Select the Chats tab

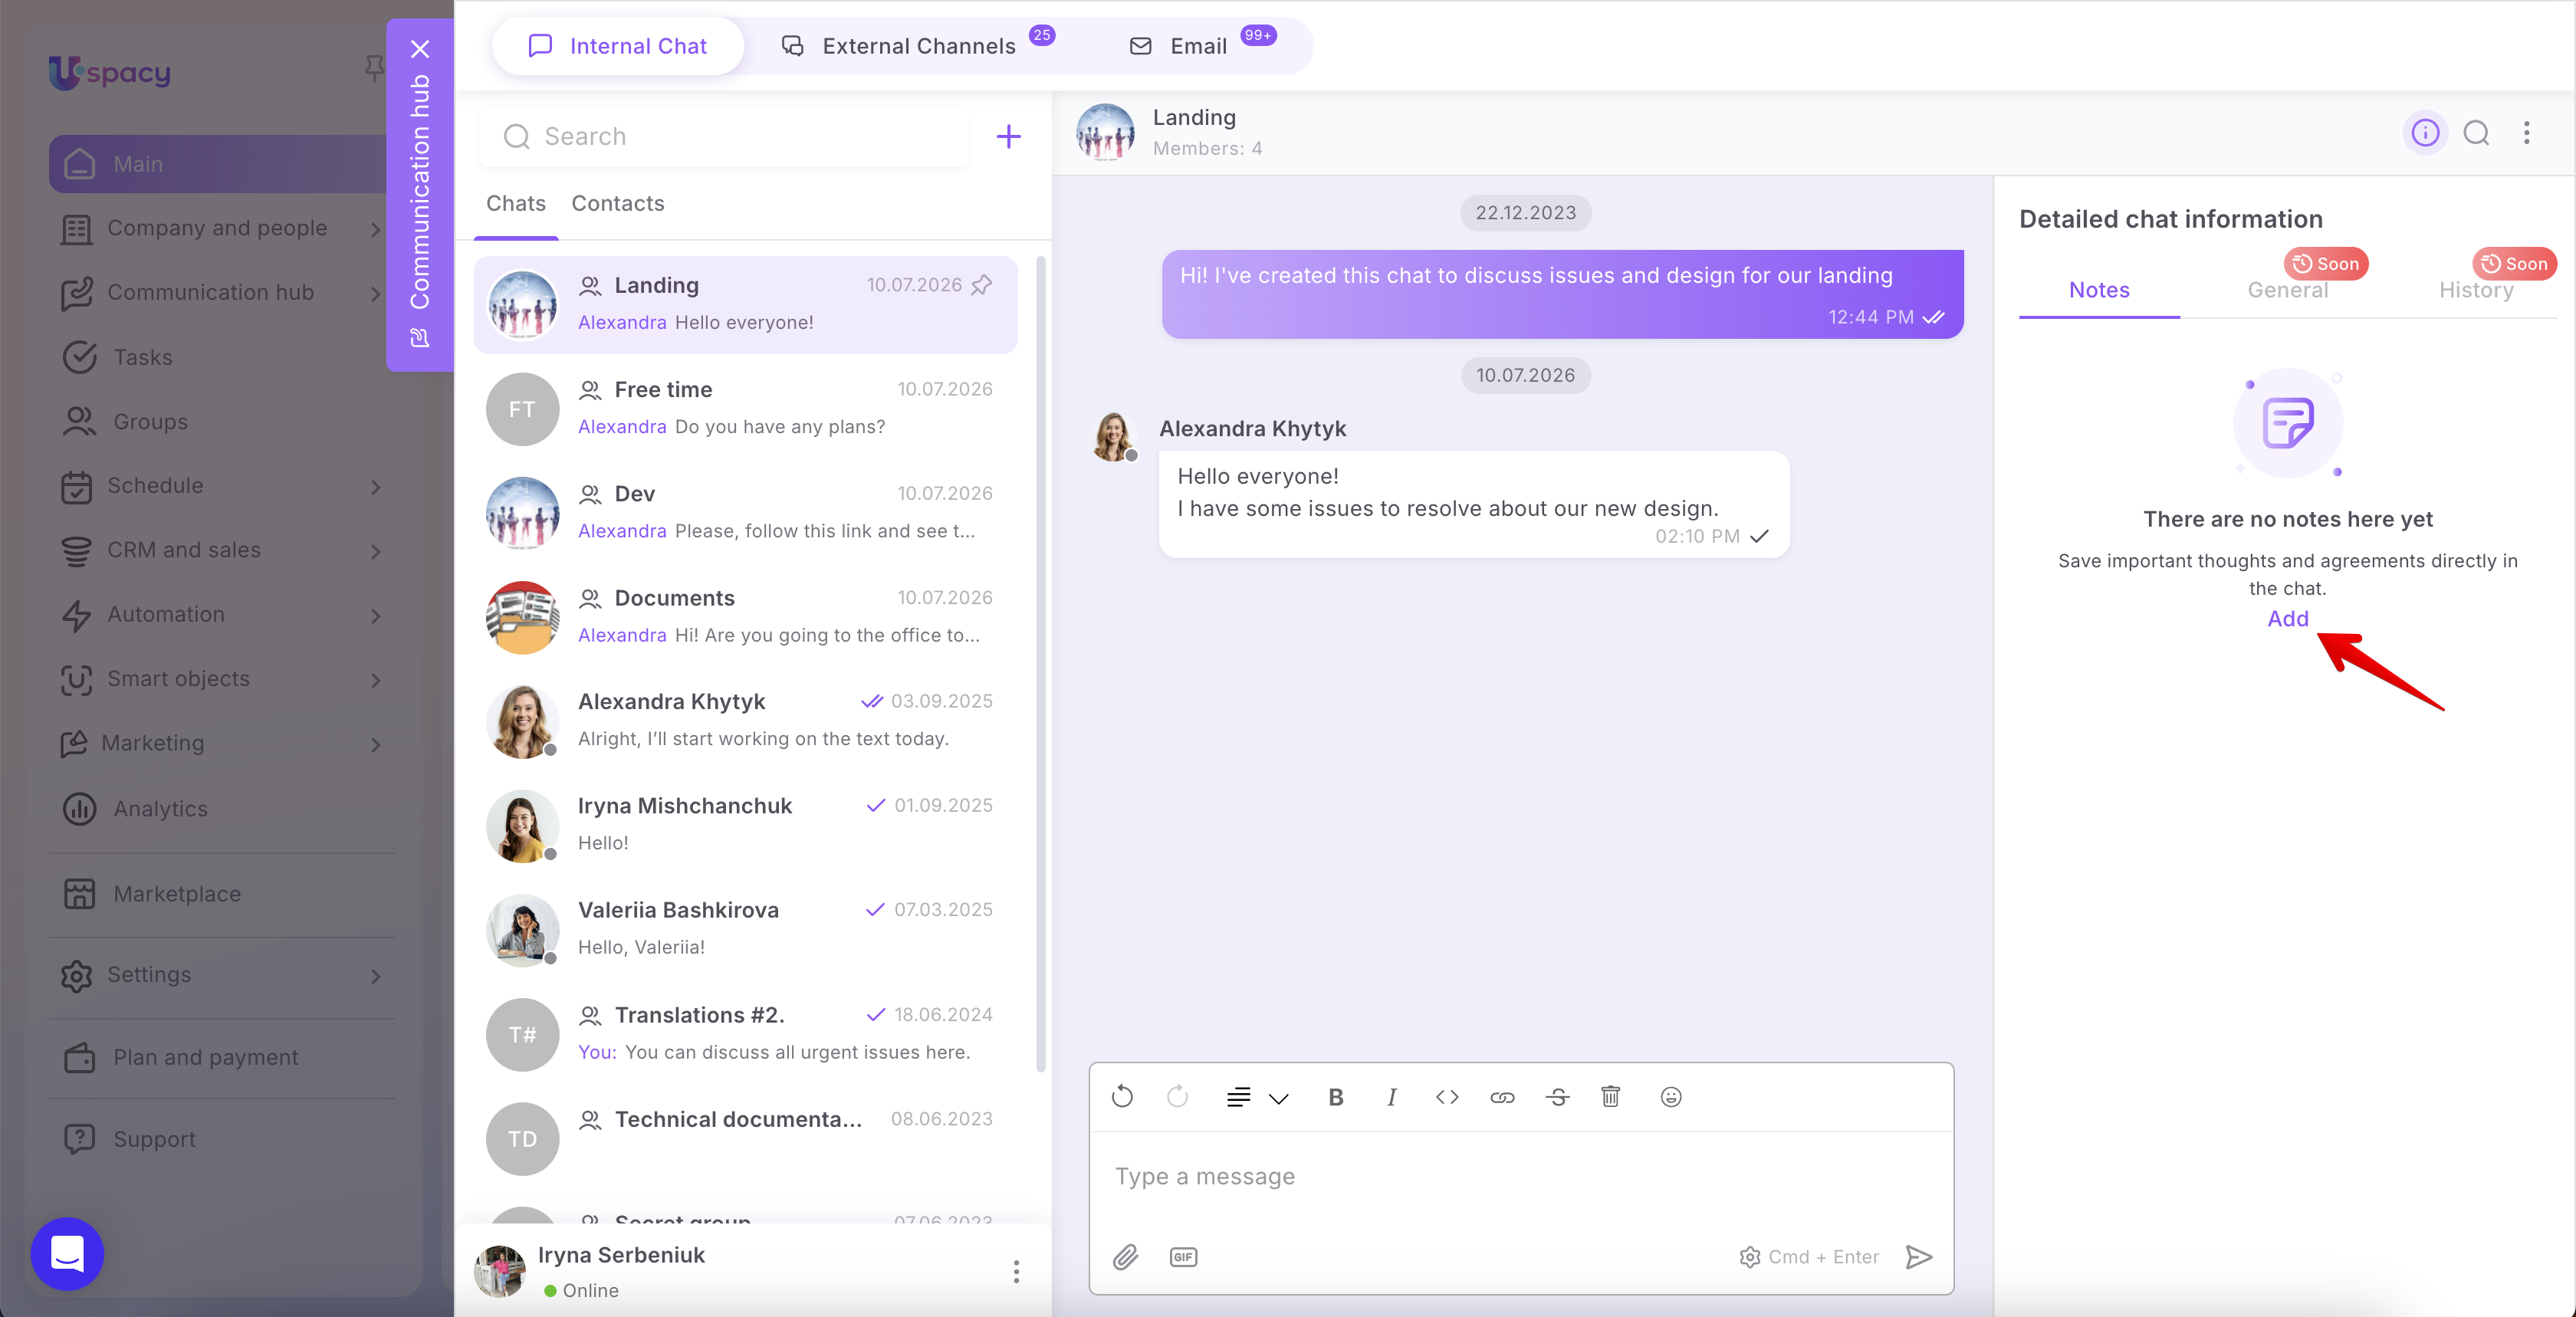516,203
